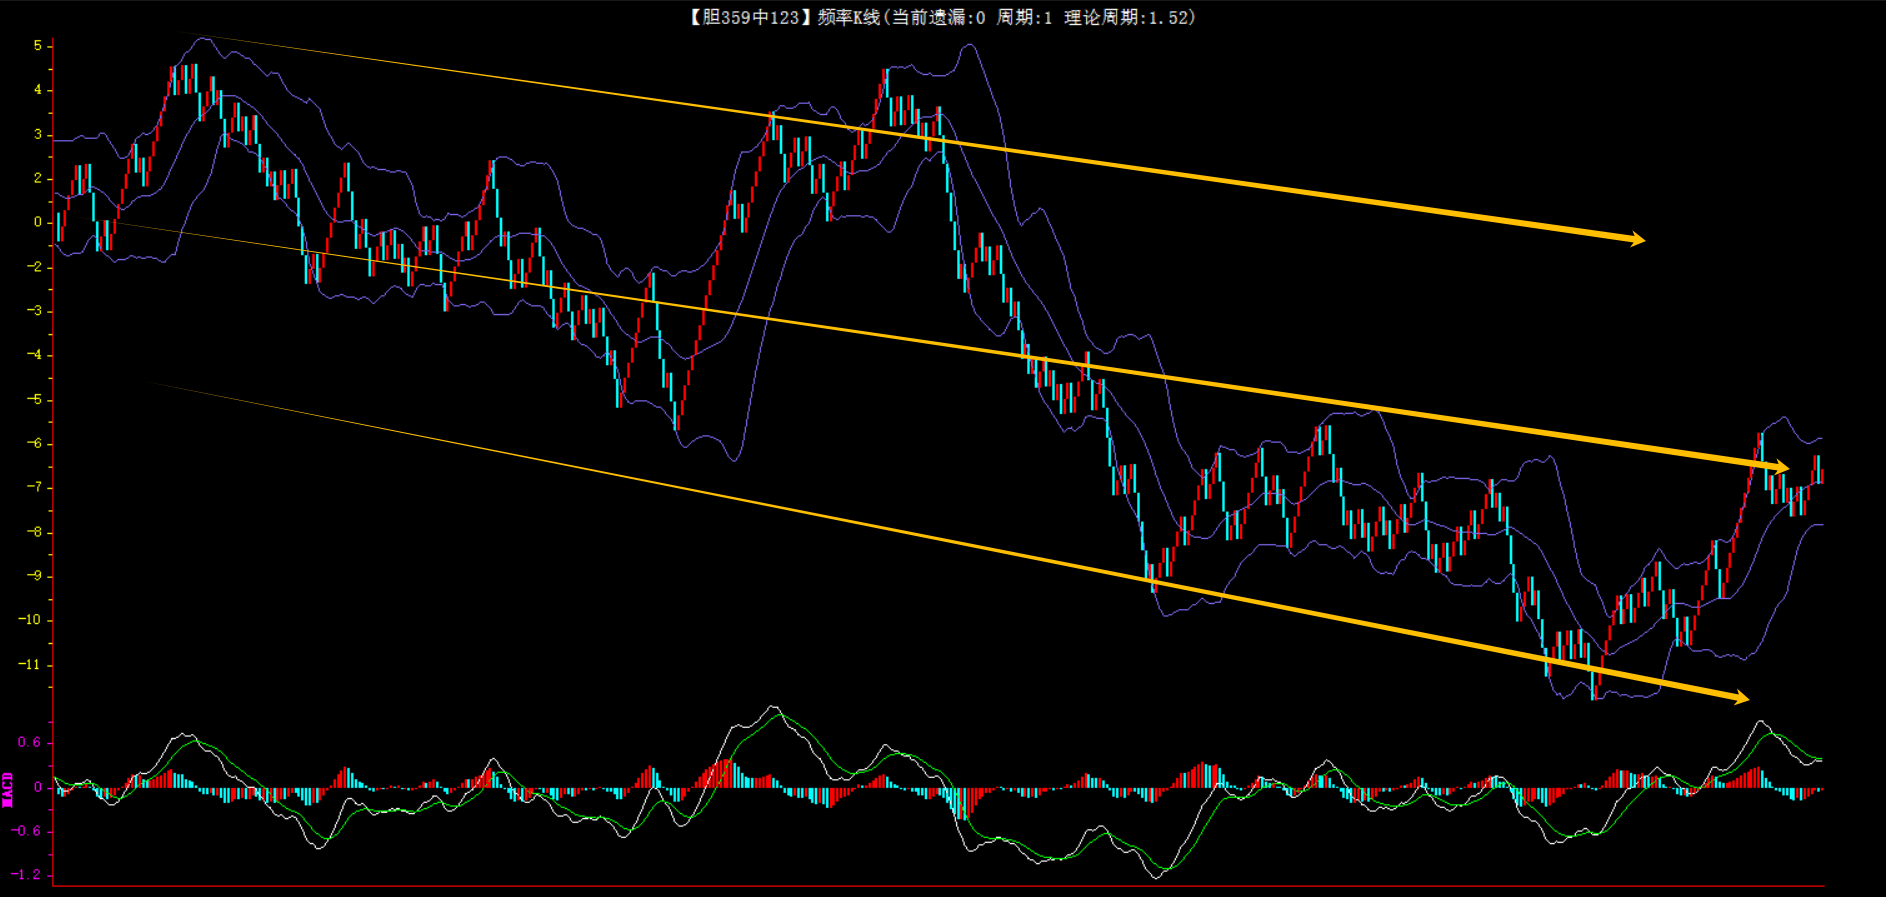Click the -1.2 label on MACD axis
The image size is (1886, 897).
(x=26, y=874)
